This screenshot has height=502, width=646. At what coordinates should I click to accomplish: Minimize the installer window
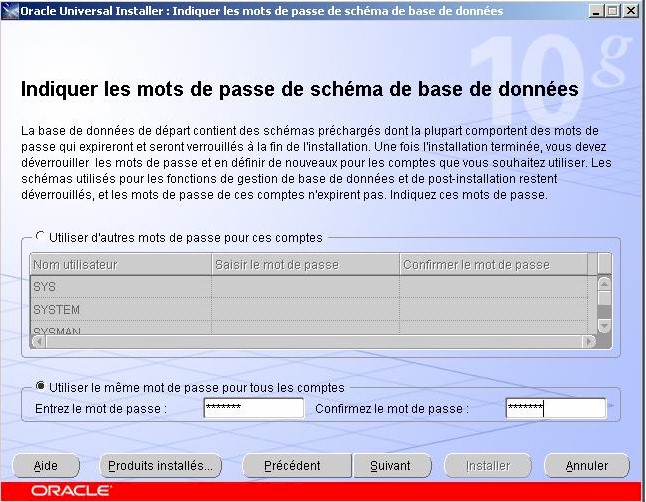[x=595, y=10]
